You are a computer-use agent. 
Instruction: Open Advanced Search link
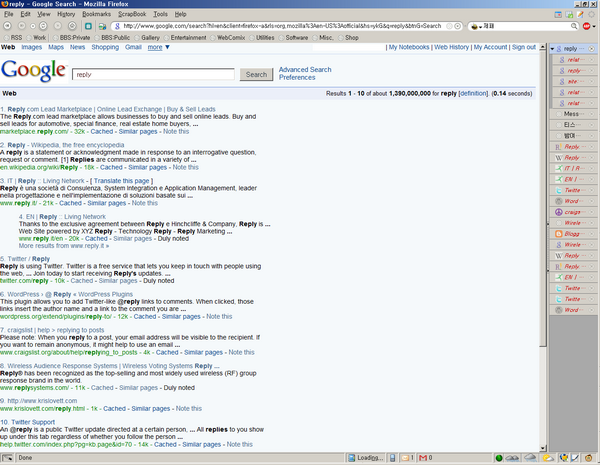305,70
